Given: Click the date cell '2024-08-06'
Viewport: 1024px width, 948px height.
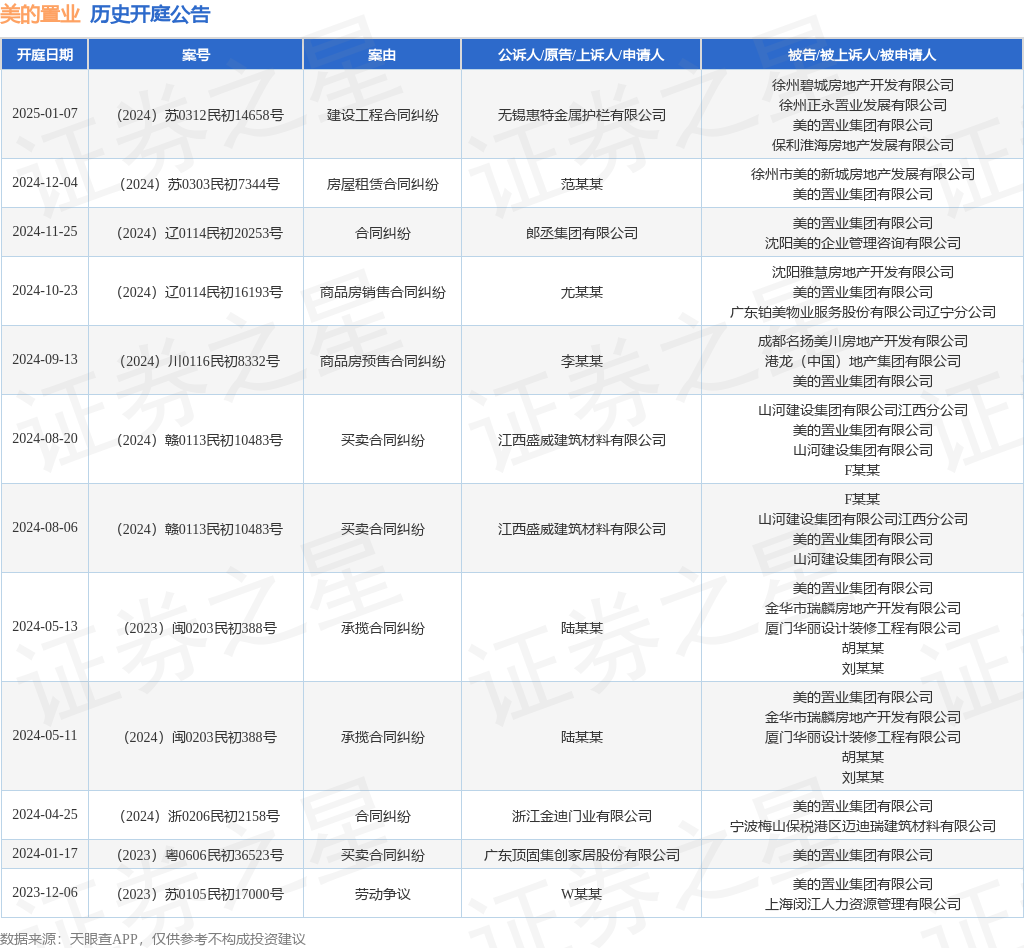Looking at the screenshot, I should click(44, 528).
